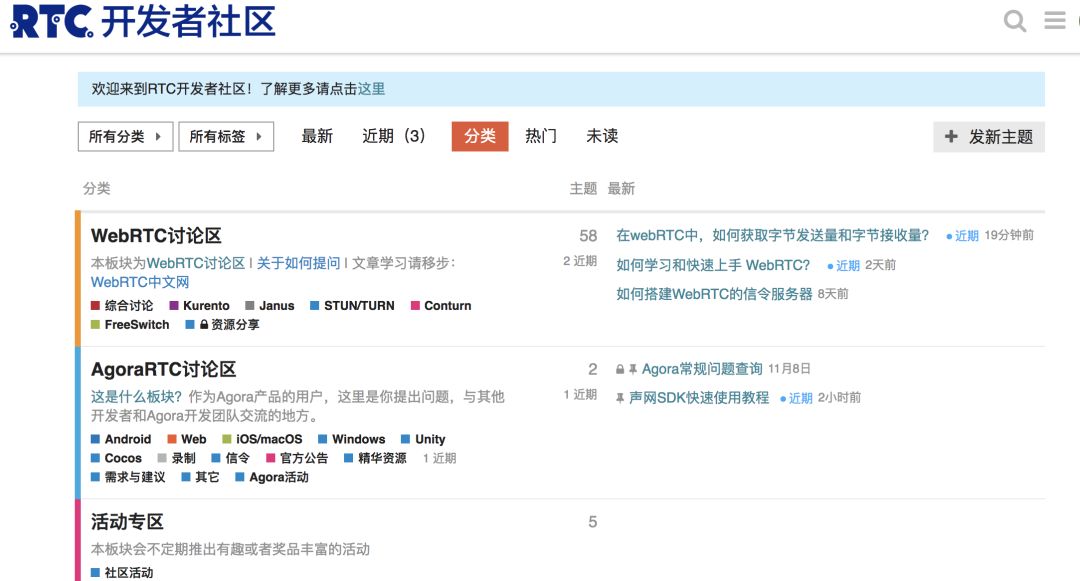The height and width of the screenshot is (581, 1080).
Task: Open the 综合讨论 subcategory
Action: (x=122, y=306)
